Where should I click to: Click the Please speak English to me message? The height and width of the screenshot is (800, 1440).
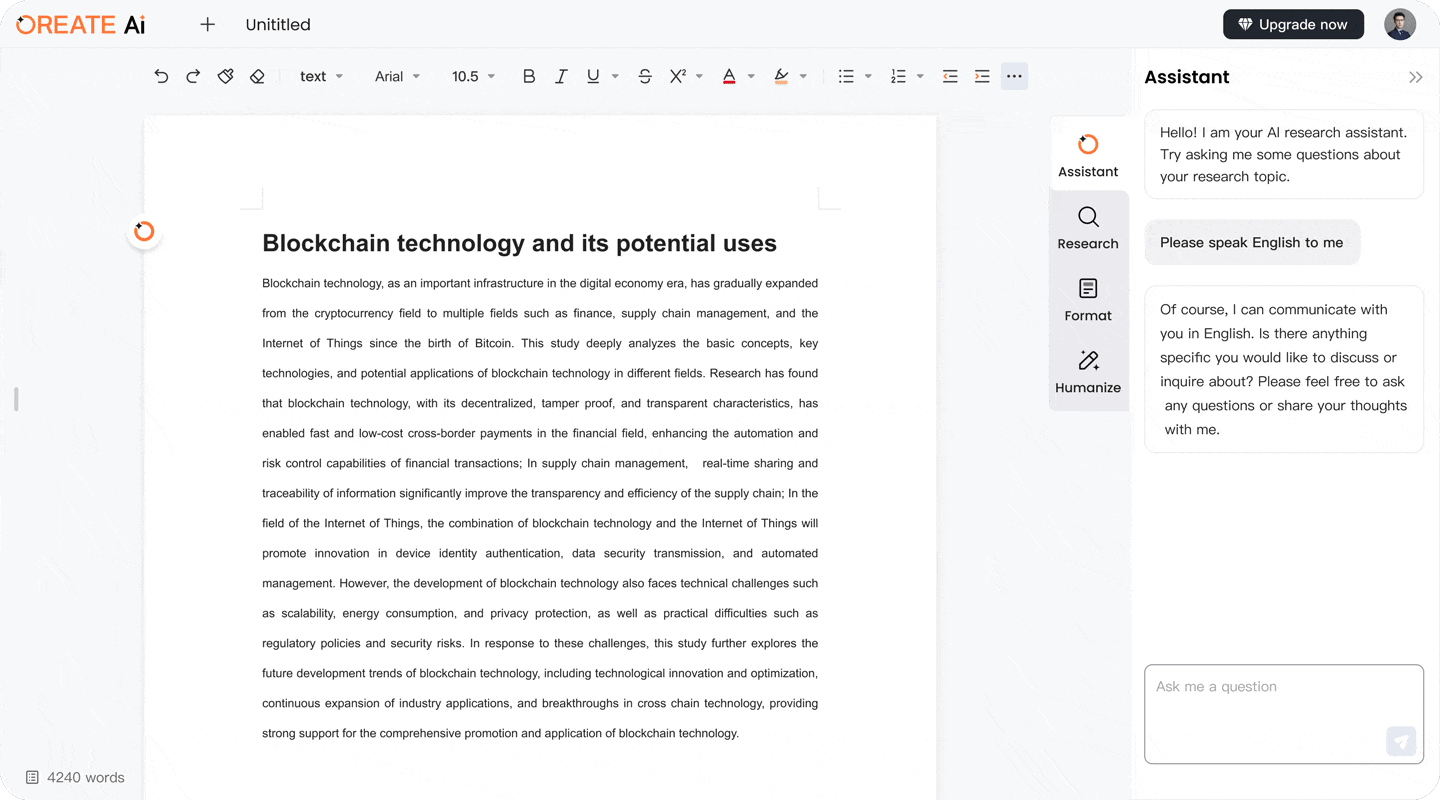coord(1252,242)
